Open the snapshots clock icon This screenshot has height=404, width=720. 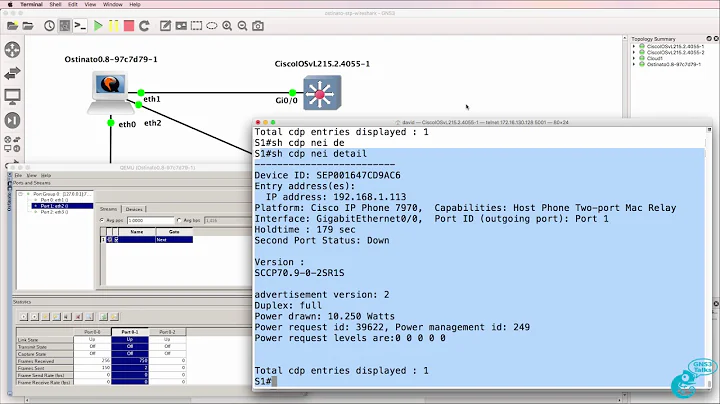pos(49,26)
